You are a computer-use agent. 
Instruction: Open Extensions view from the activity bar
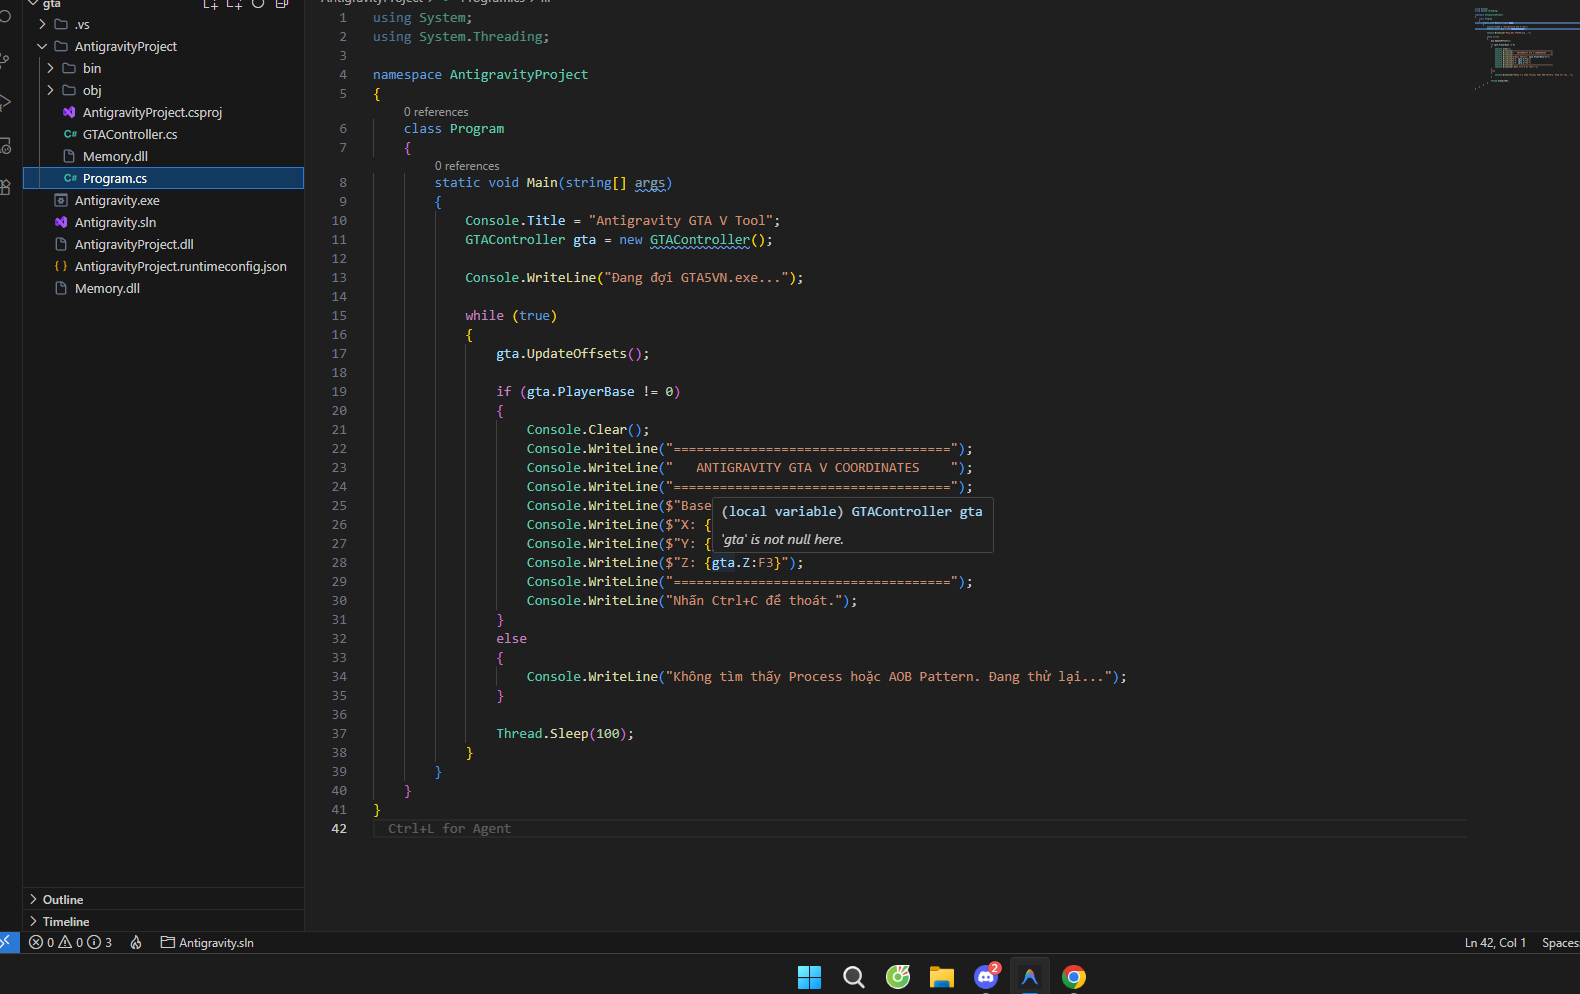[5, 186]
